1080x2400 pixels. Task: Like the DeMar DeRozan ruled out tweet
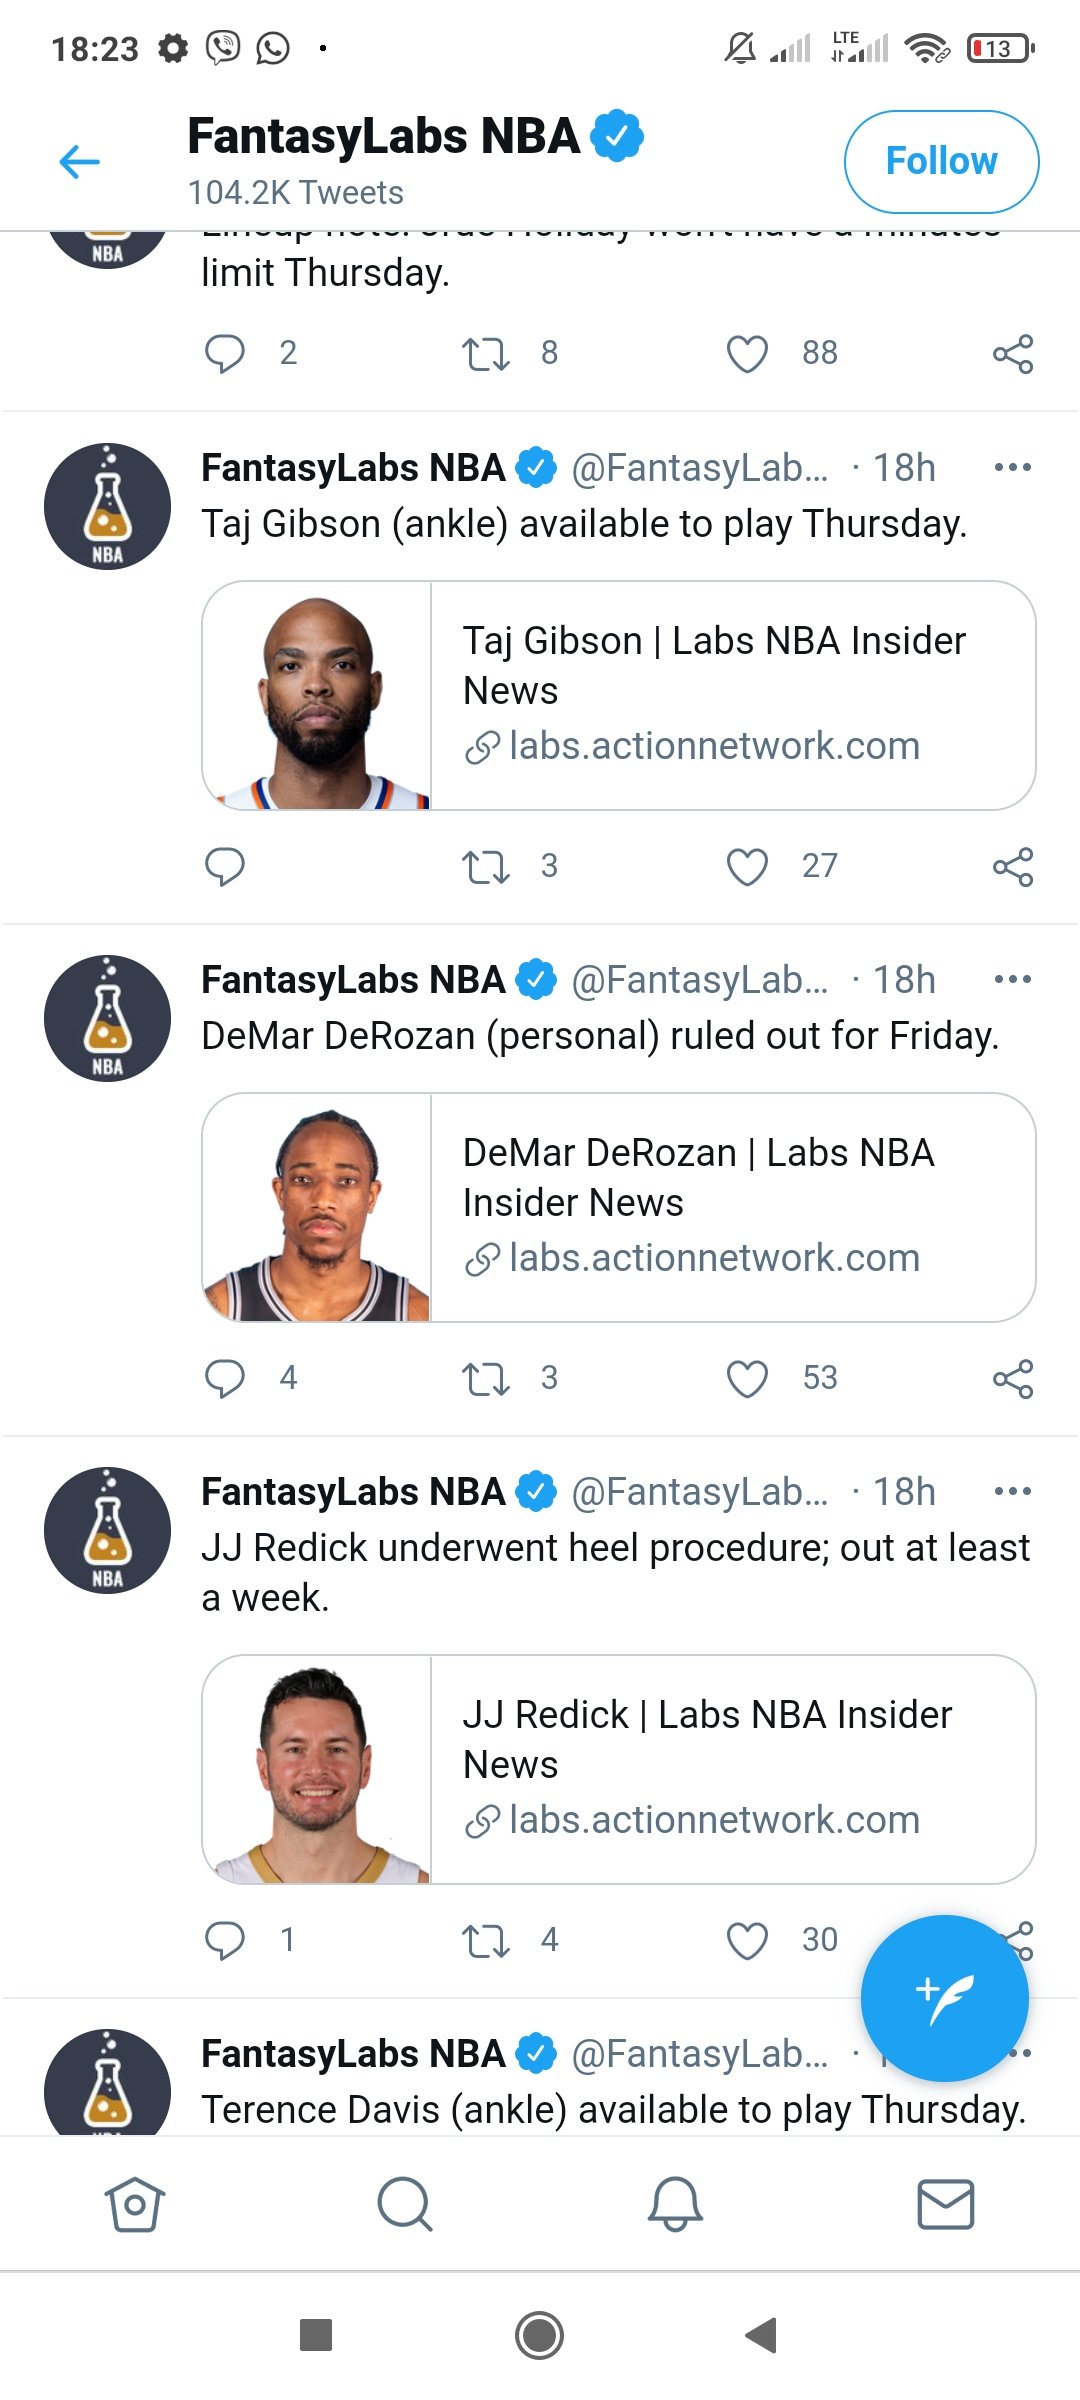(747, 1378)
